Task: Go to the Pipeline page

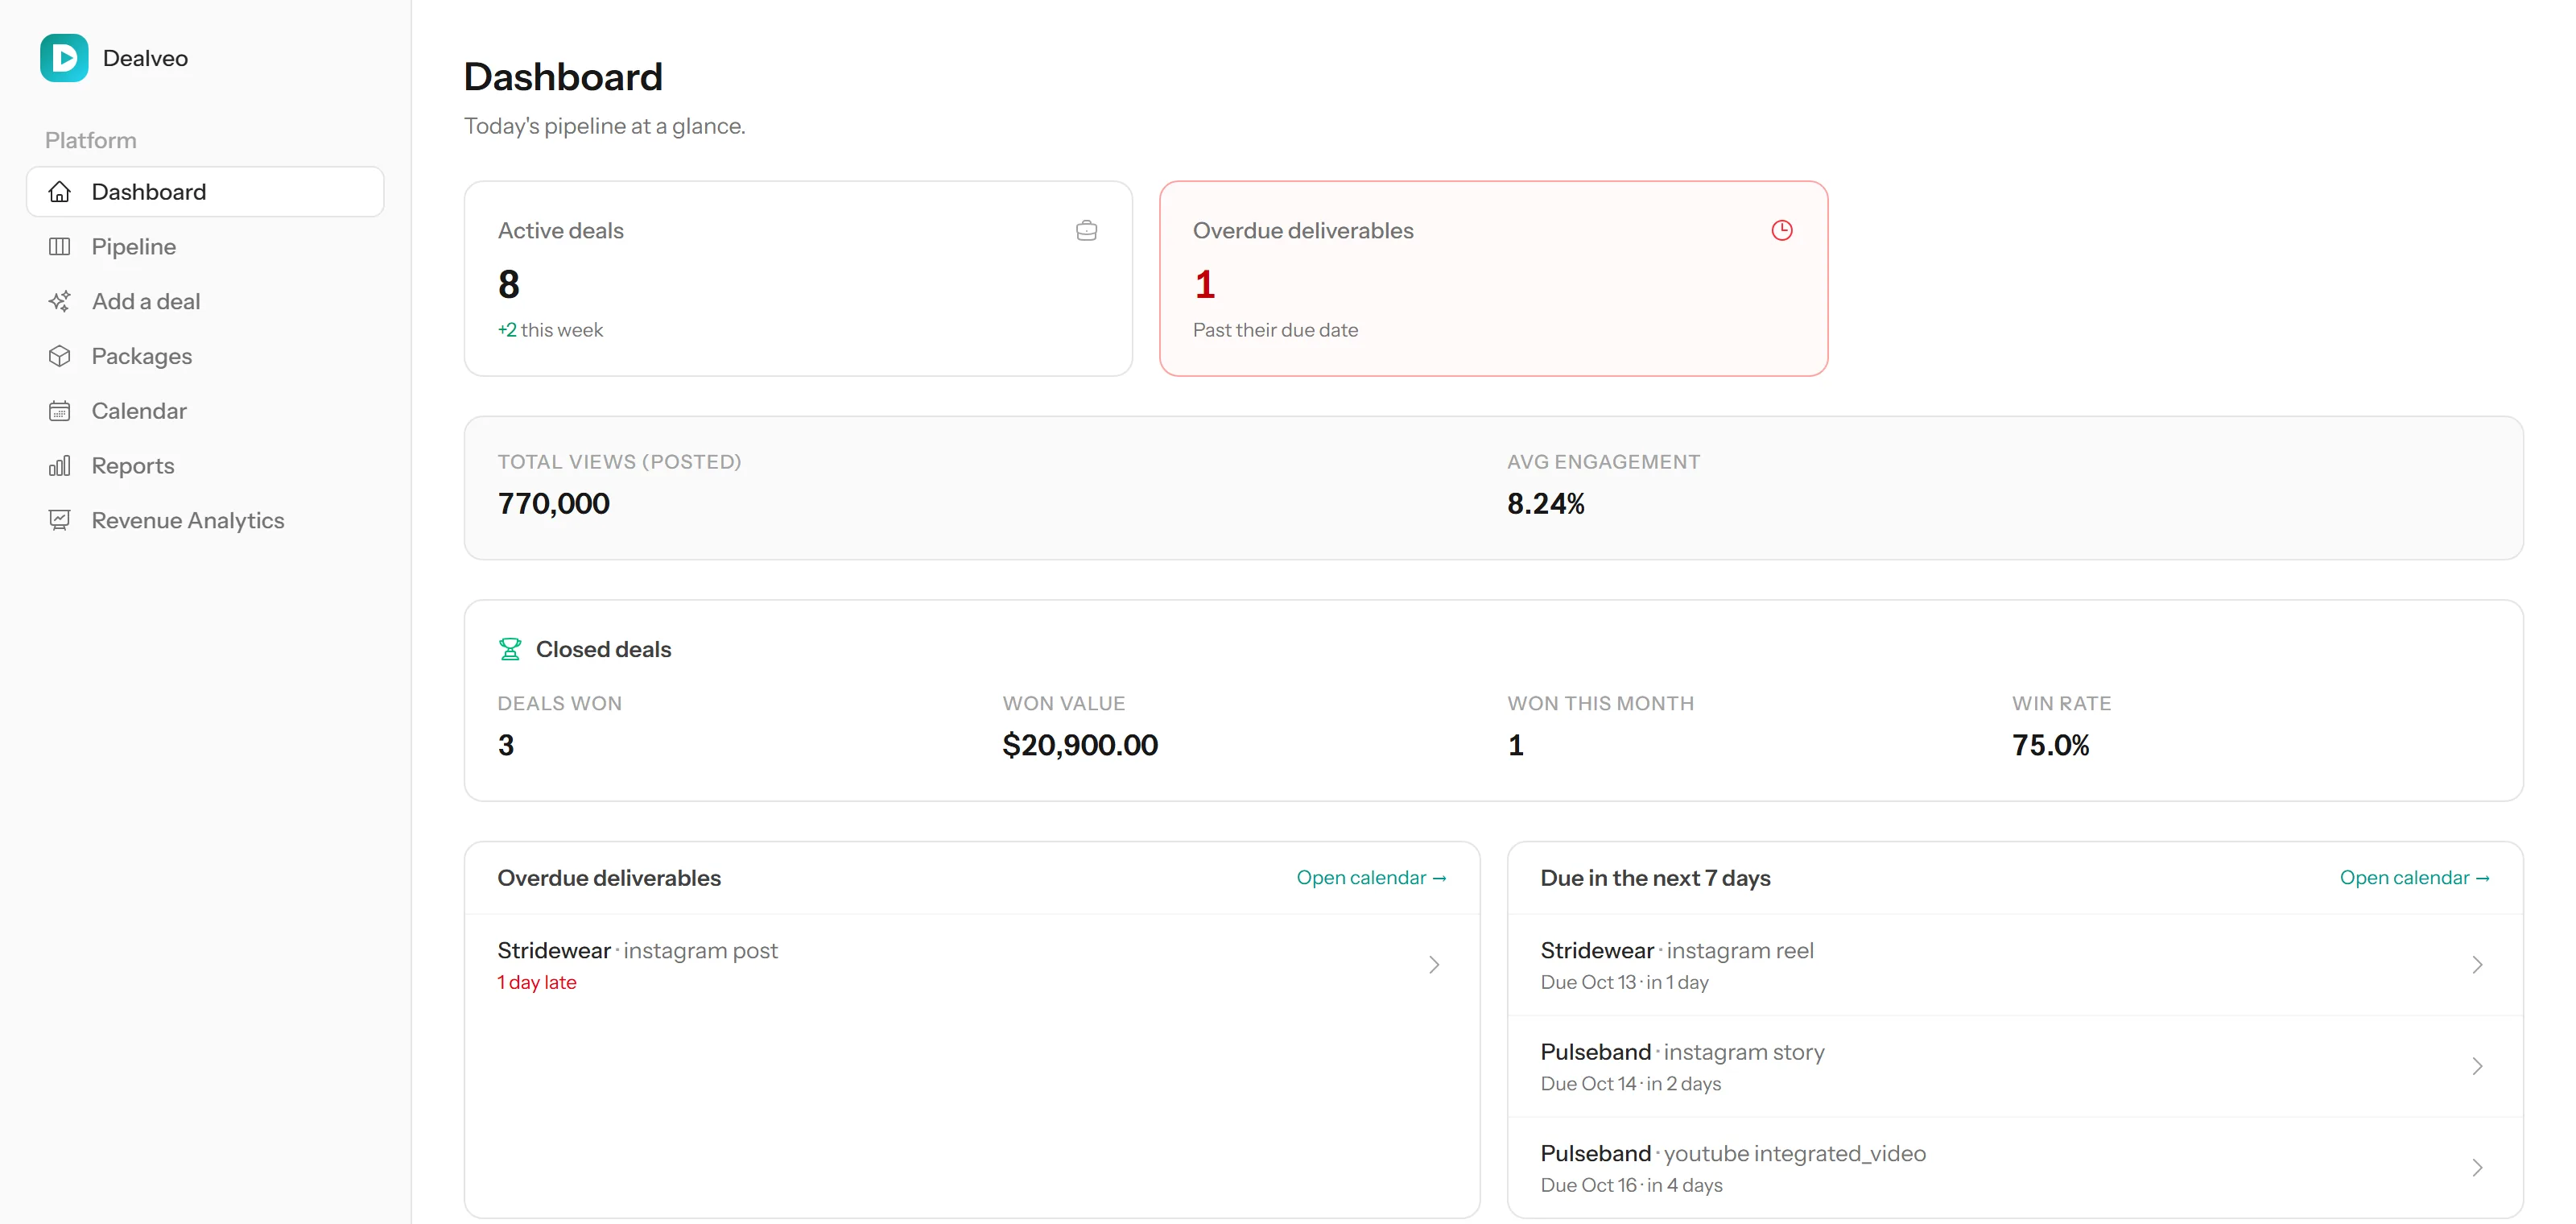Action: tap(205, 246)
